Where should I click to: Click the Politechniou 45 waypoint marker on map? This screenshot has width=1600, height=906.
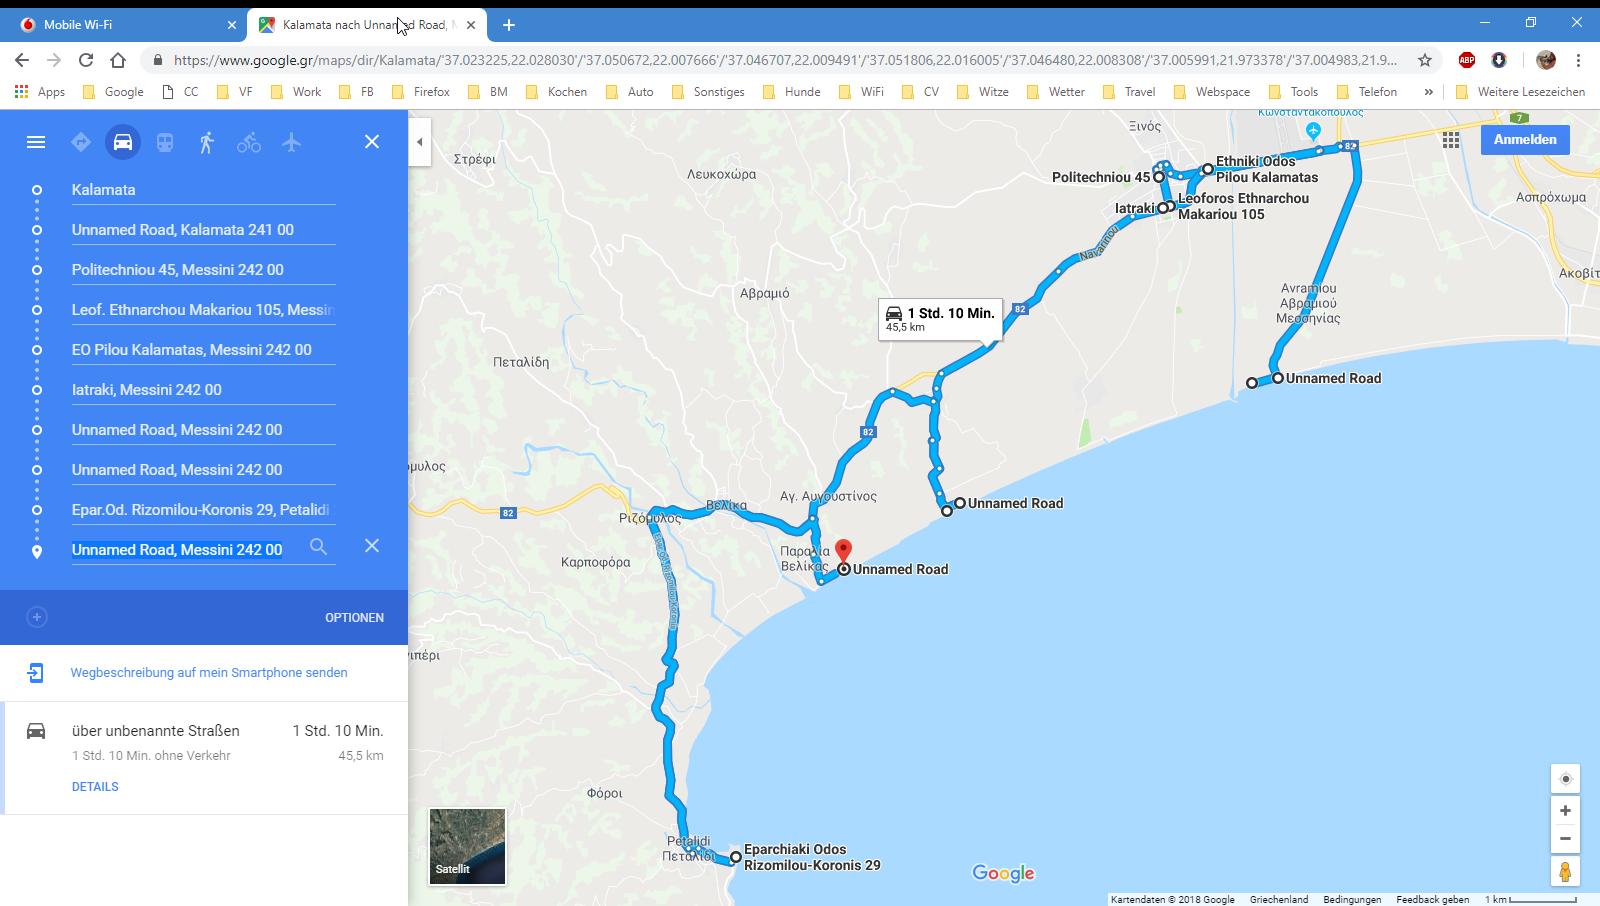pos(1159,177)
